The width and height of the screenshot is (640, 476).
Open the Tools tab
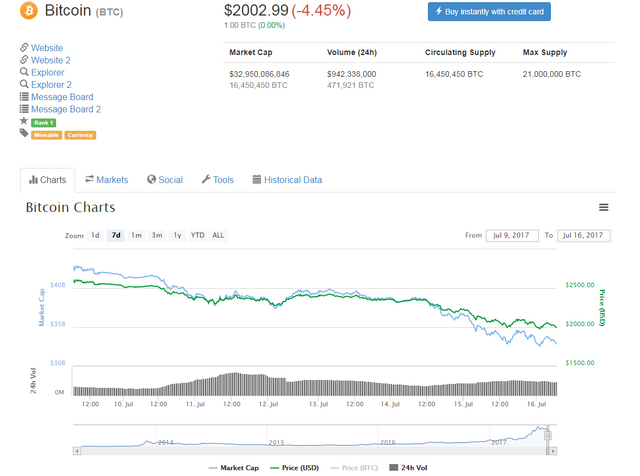[x=218, y=180]
